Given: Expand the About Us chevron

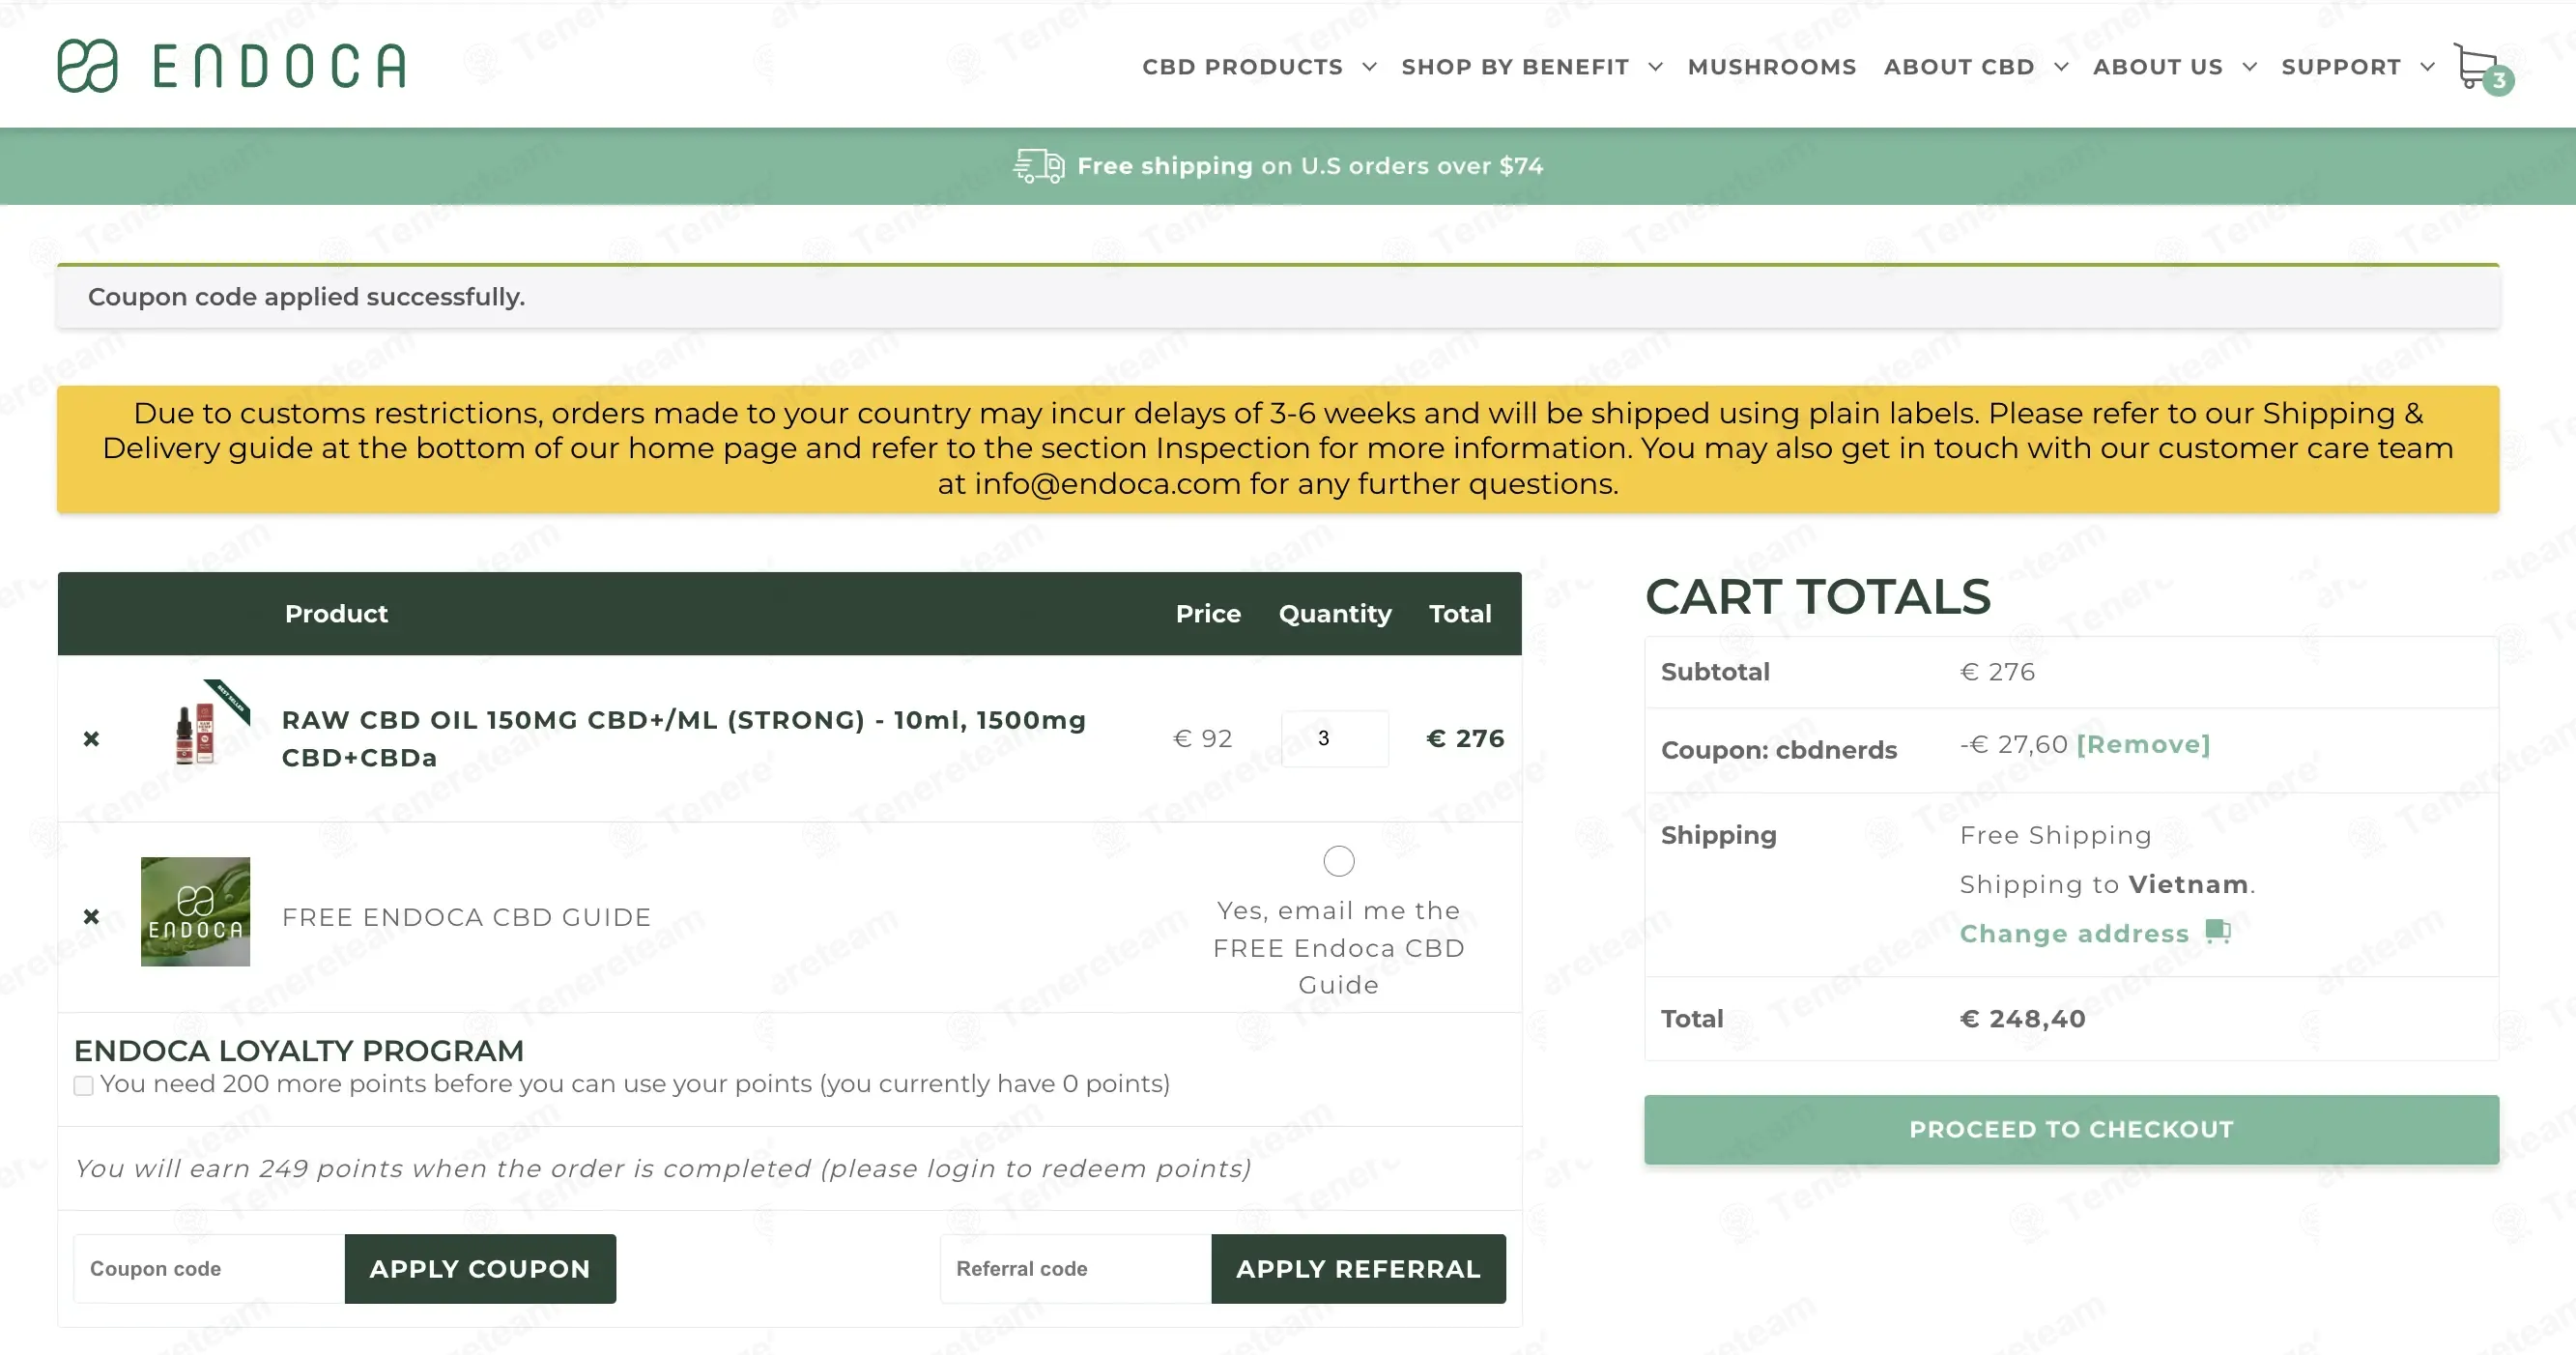Looking at the screenshot, I should (x=2249, y=67).
